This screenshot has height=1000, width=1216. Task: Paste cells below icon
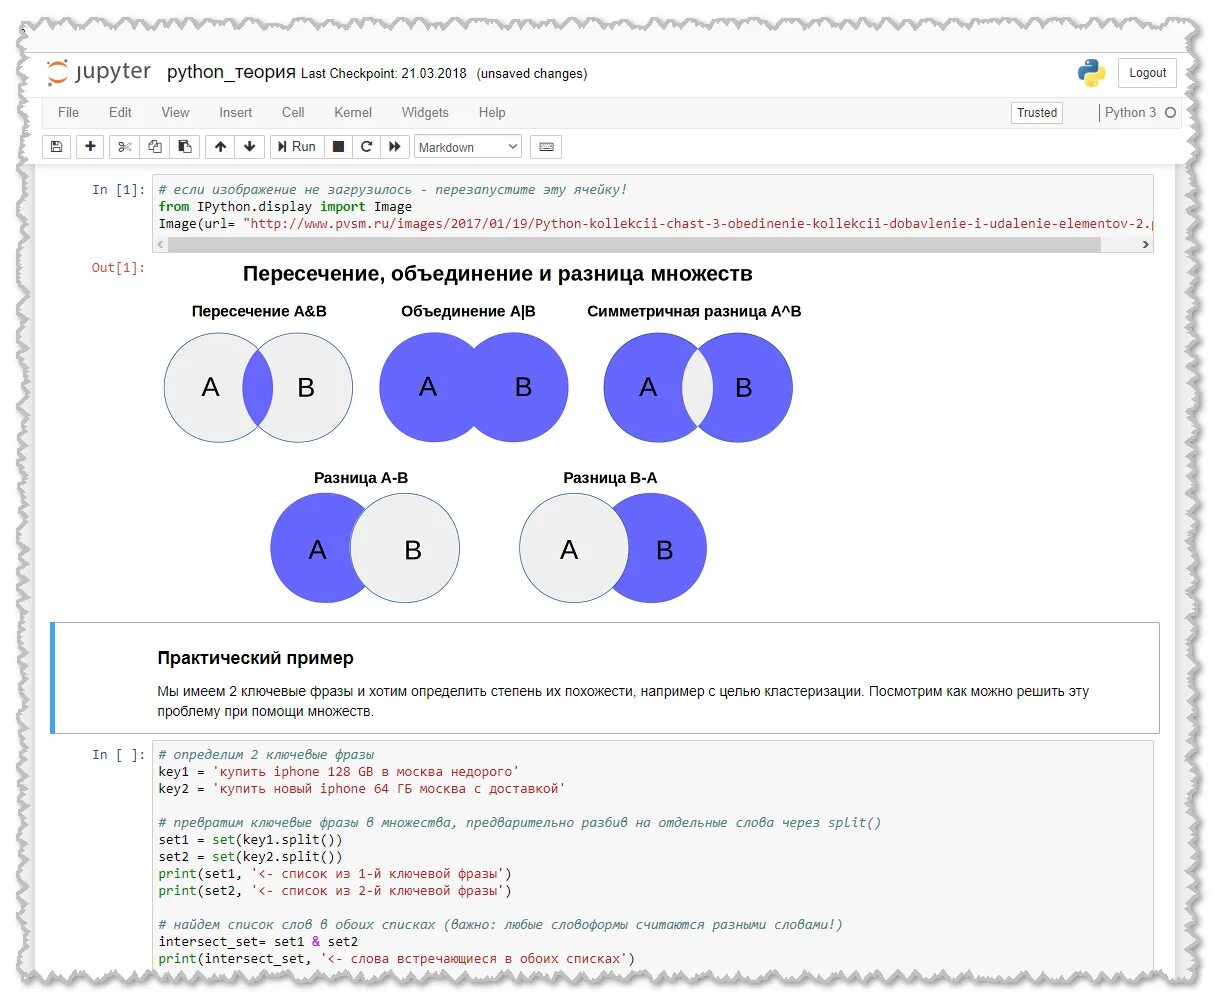[x=184, y=147]
